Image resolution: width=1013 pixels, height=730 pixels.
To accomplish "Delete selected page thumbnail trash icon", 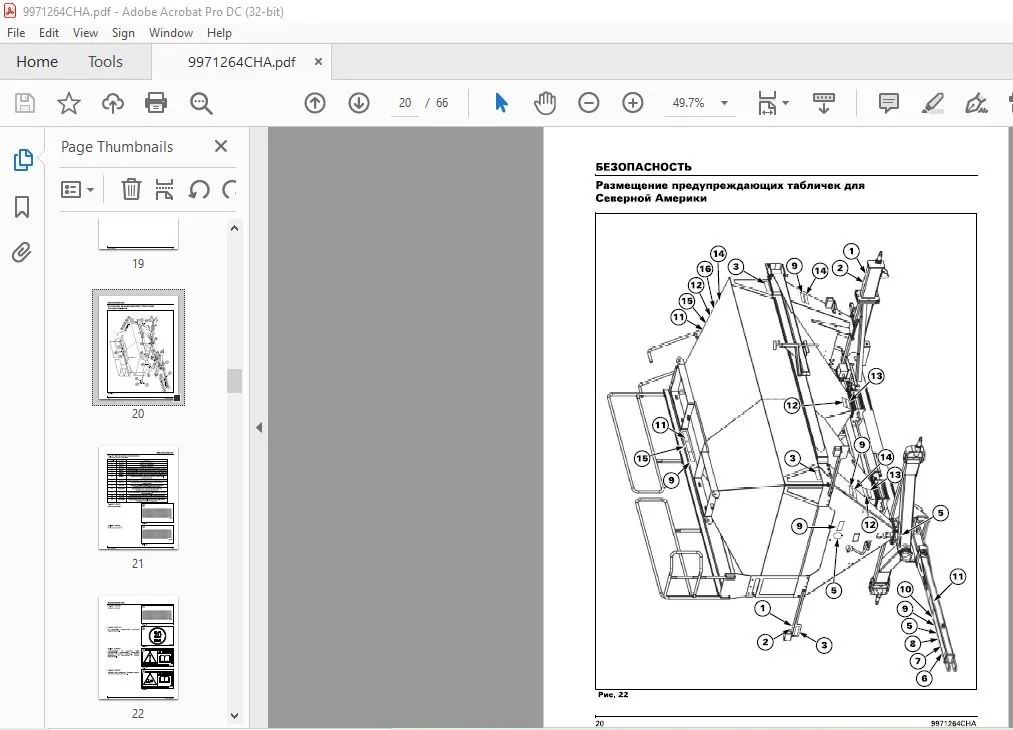I will [x=131, y=189].
